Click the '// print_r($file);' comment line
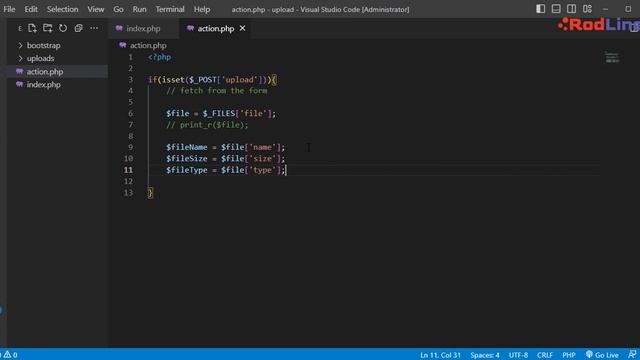The image size is (640, 360). [207, 125]
